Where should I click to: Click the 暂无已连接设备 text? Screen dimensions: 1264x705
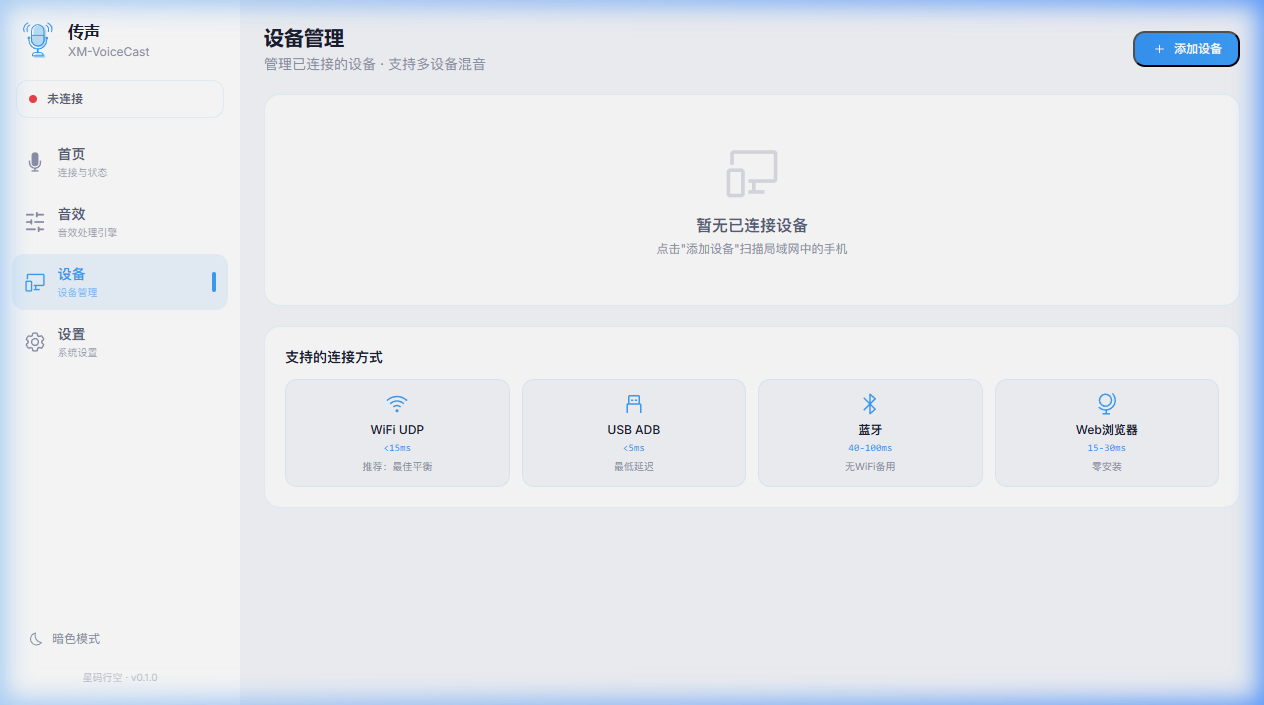[x=752, y=226]
